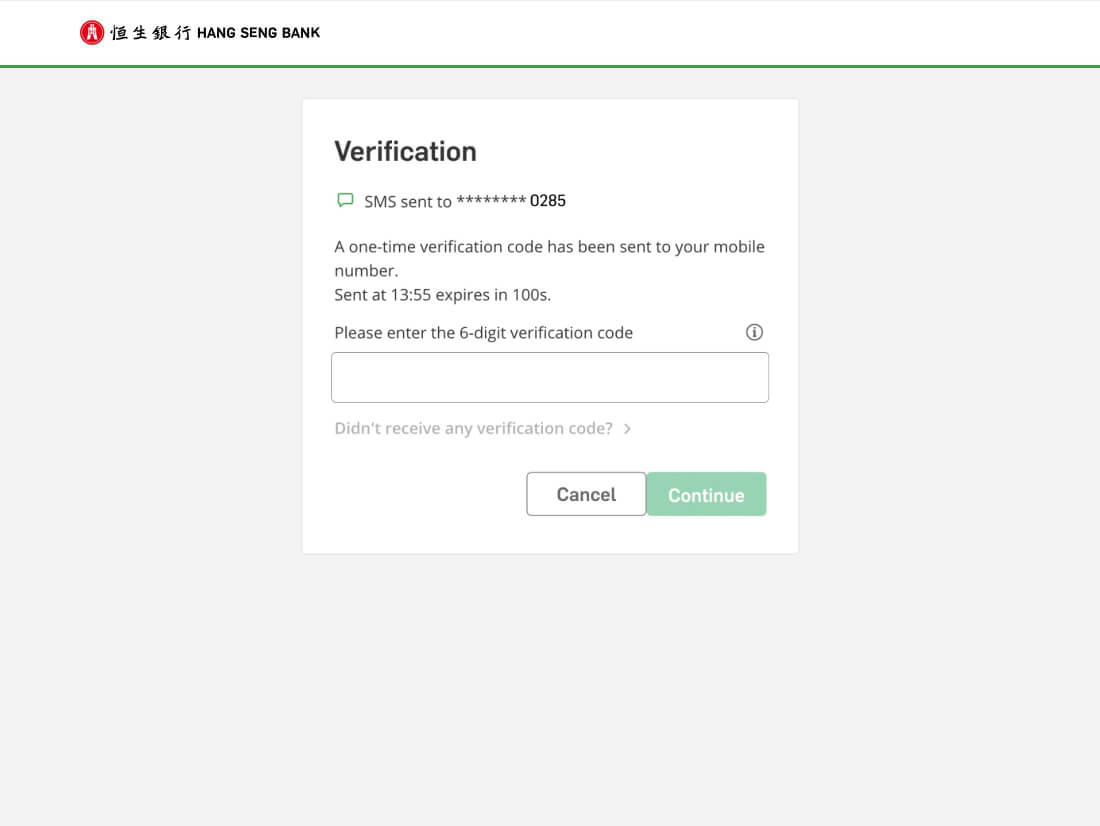This screenshot has height=826, width=1100.
Task: Click the HANG SENG BANK header text
Action: [x=258, y=33]
